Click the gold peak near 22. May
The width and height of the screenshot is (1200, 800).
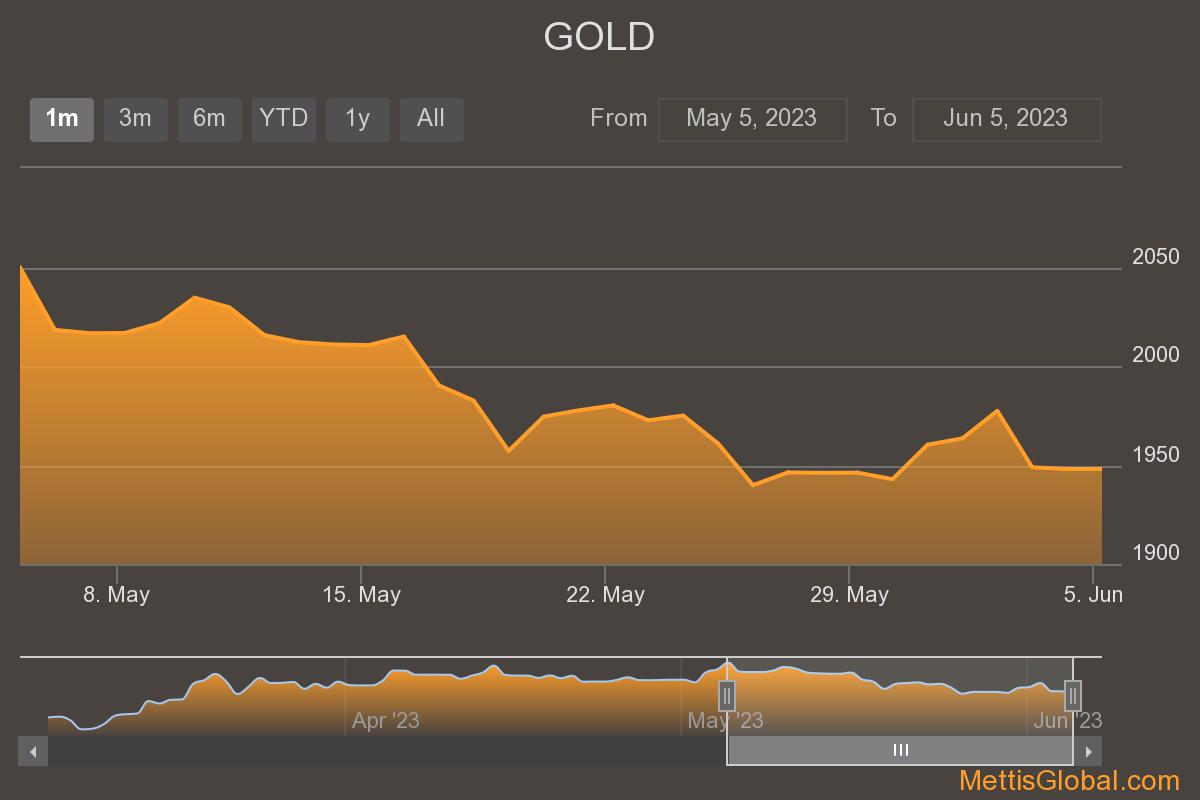612,405
